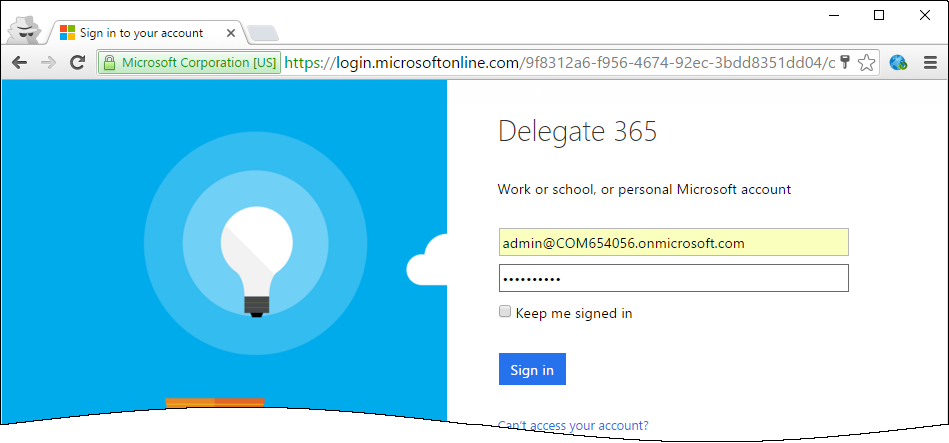Open the Can't access your account link
The width and height of the screenshot is (949, 443).
tap(573, 426)
